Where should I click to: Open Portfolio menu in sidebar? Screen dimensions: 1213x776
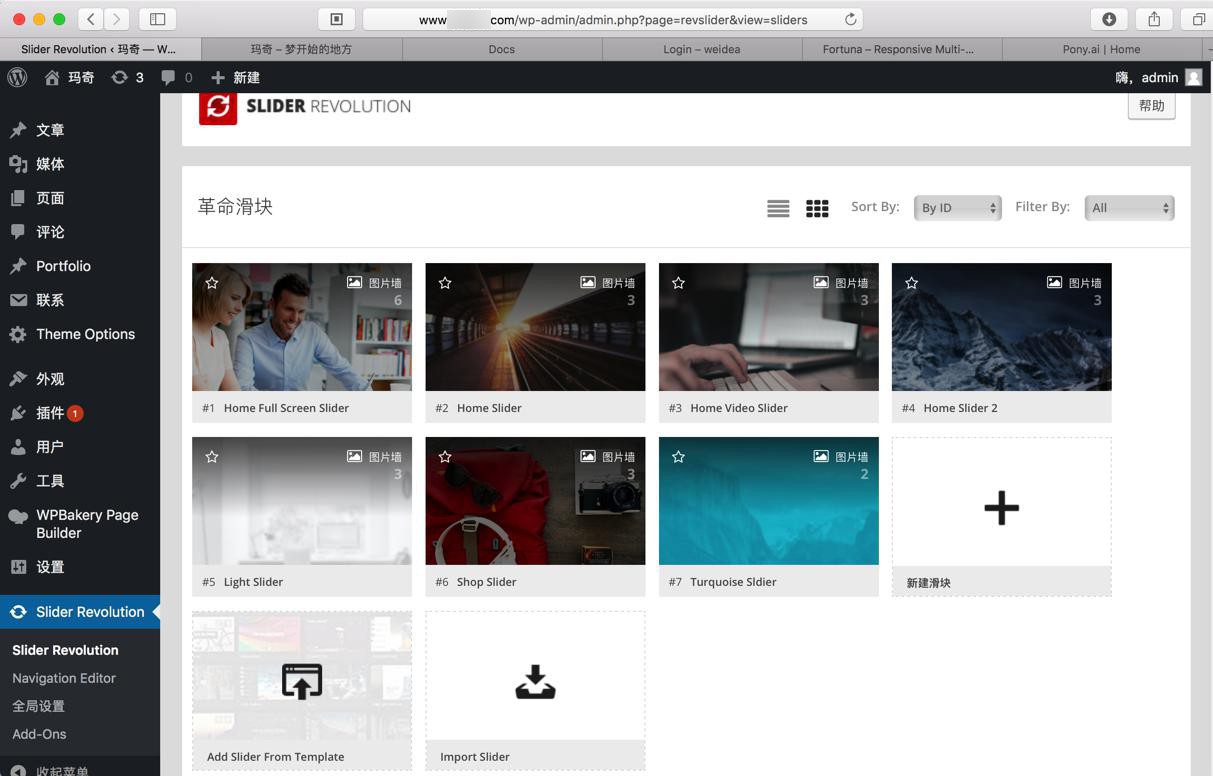(80, 266)
